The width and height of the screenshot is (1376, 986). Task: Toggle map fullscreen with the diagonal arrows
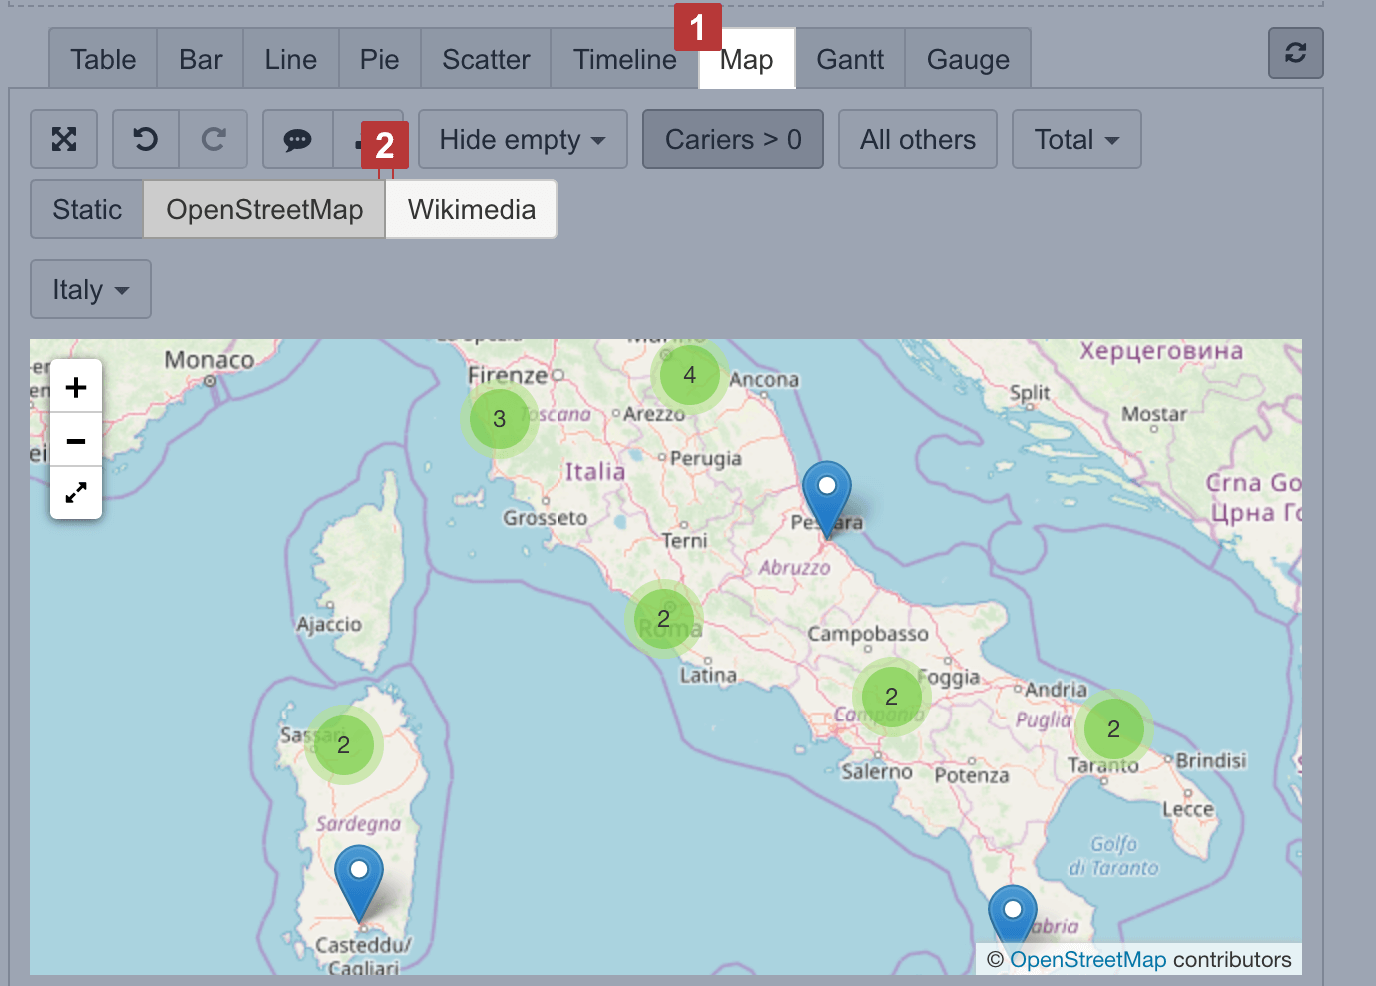coord(76,493)
